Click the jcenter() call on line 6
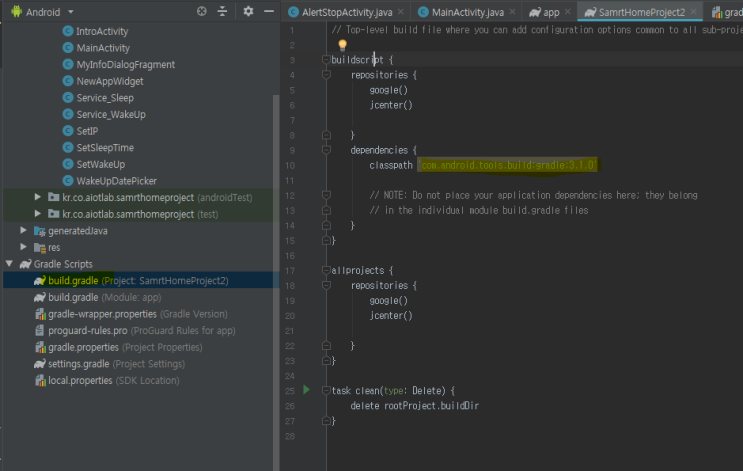The width and height of the screenshot is (743, 471). pyautogui.click(x=391, y=105)
